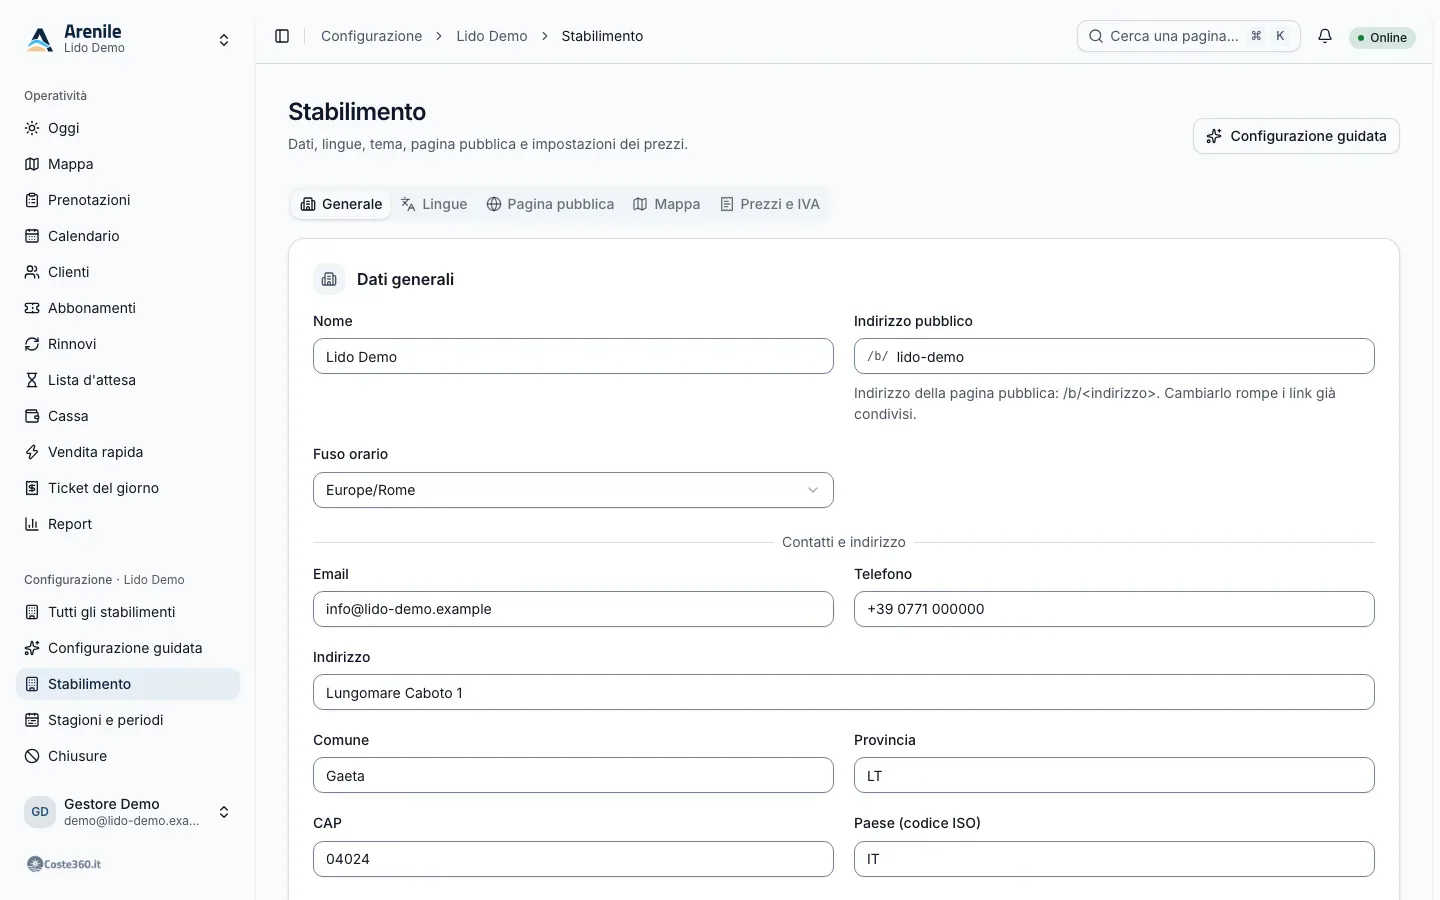Image resolution: width=1440 pixels, height=900 pixels.
Task: Open Stagioni e periodi
Action: 128,720
